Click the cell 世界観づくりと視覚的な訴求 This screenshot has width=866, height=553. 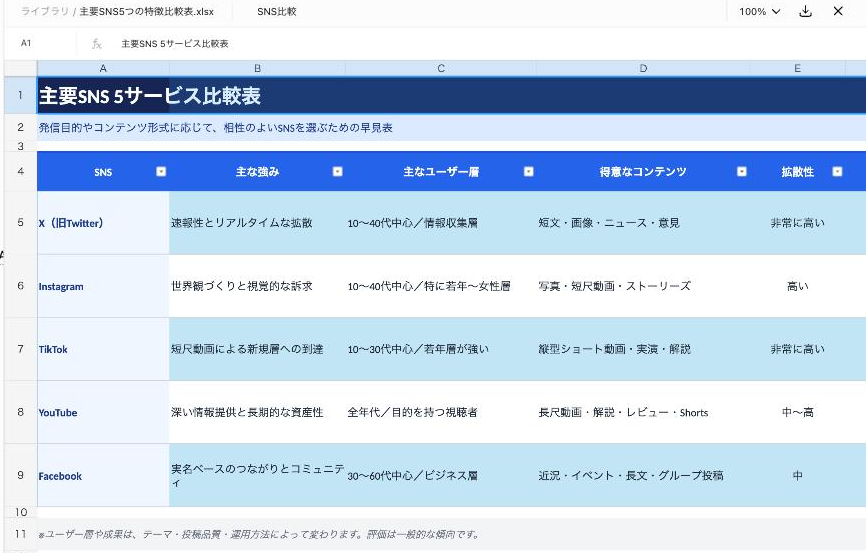257,286
